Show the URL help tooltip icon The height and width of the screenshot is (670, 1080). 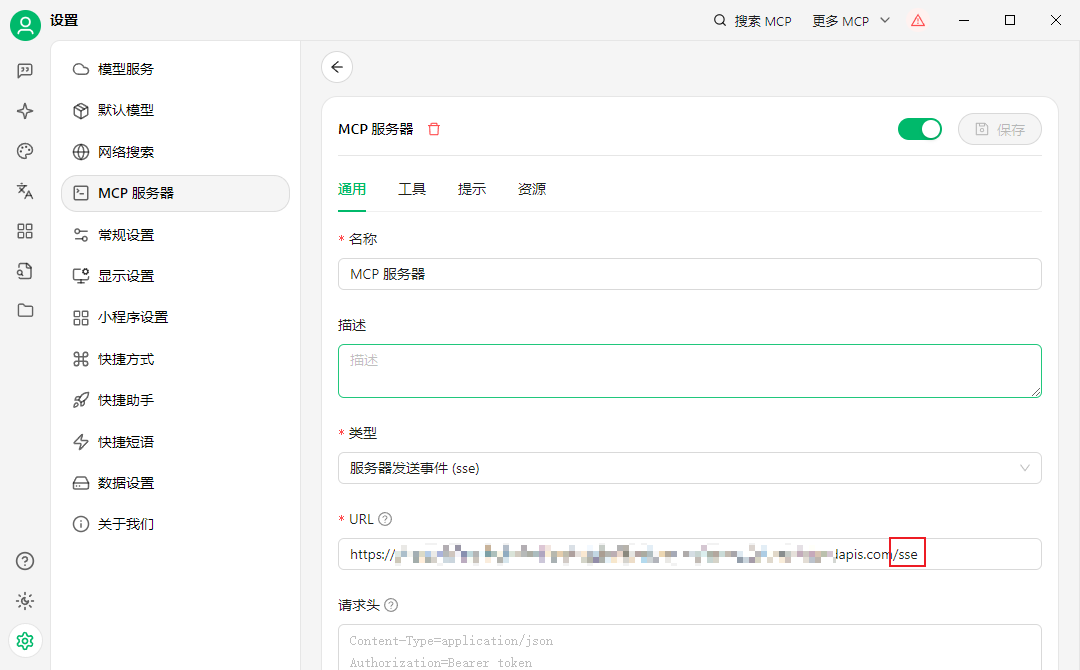pos(385,519)
